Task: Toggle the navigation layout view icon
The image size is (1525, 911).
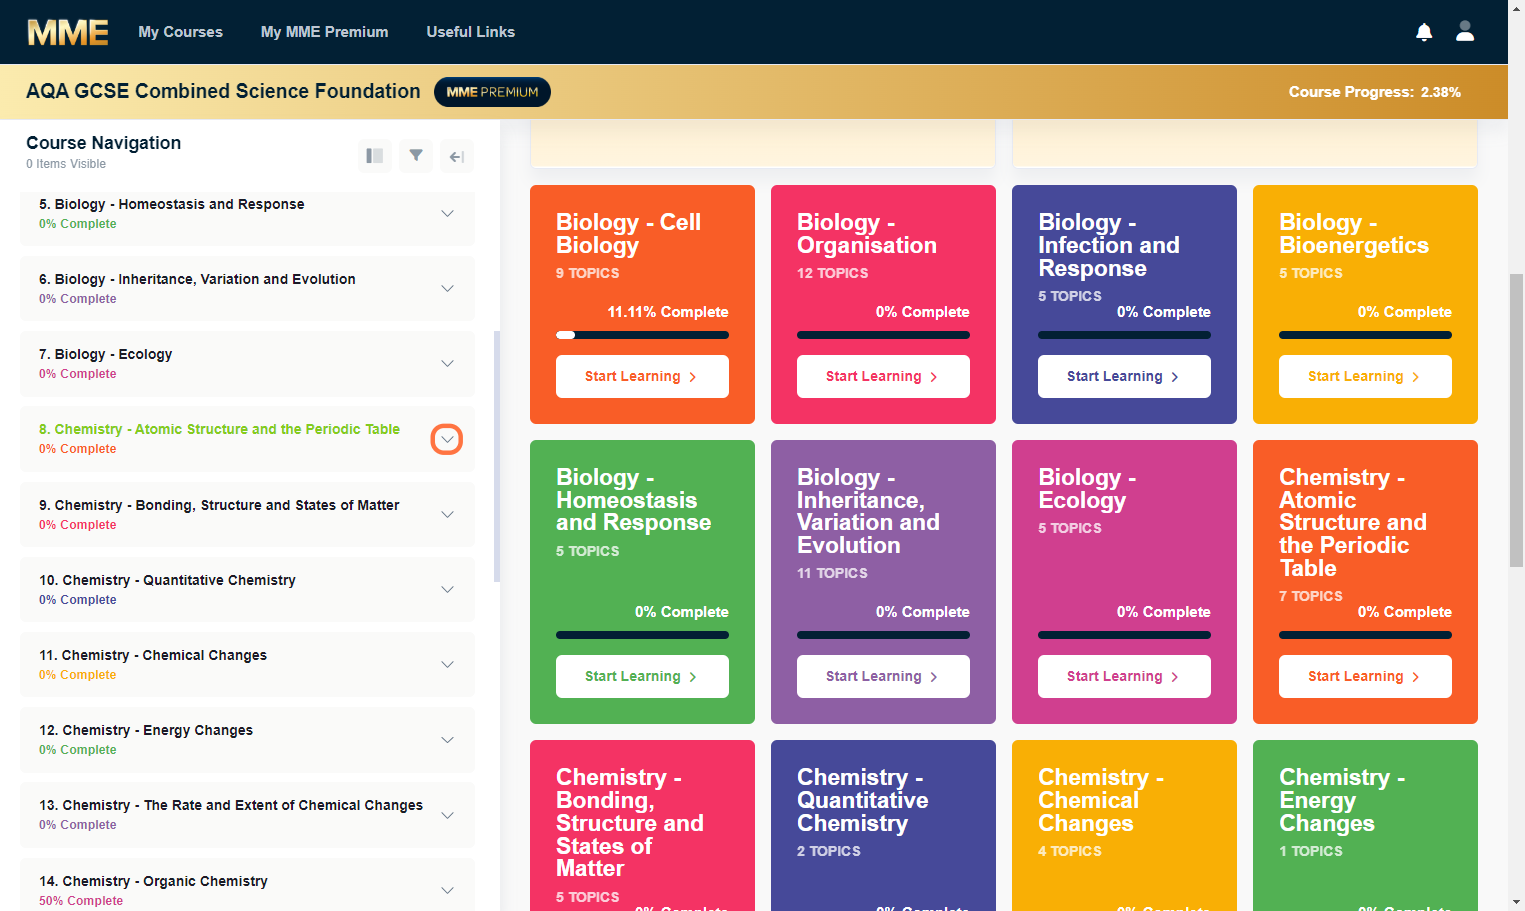Action: coord(375,156)
